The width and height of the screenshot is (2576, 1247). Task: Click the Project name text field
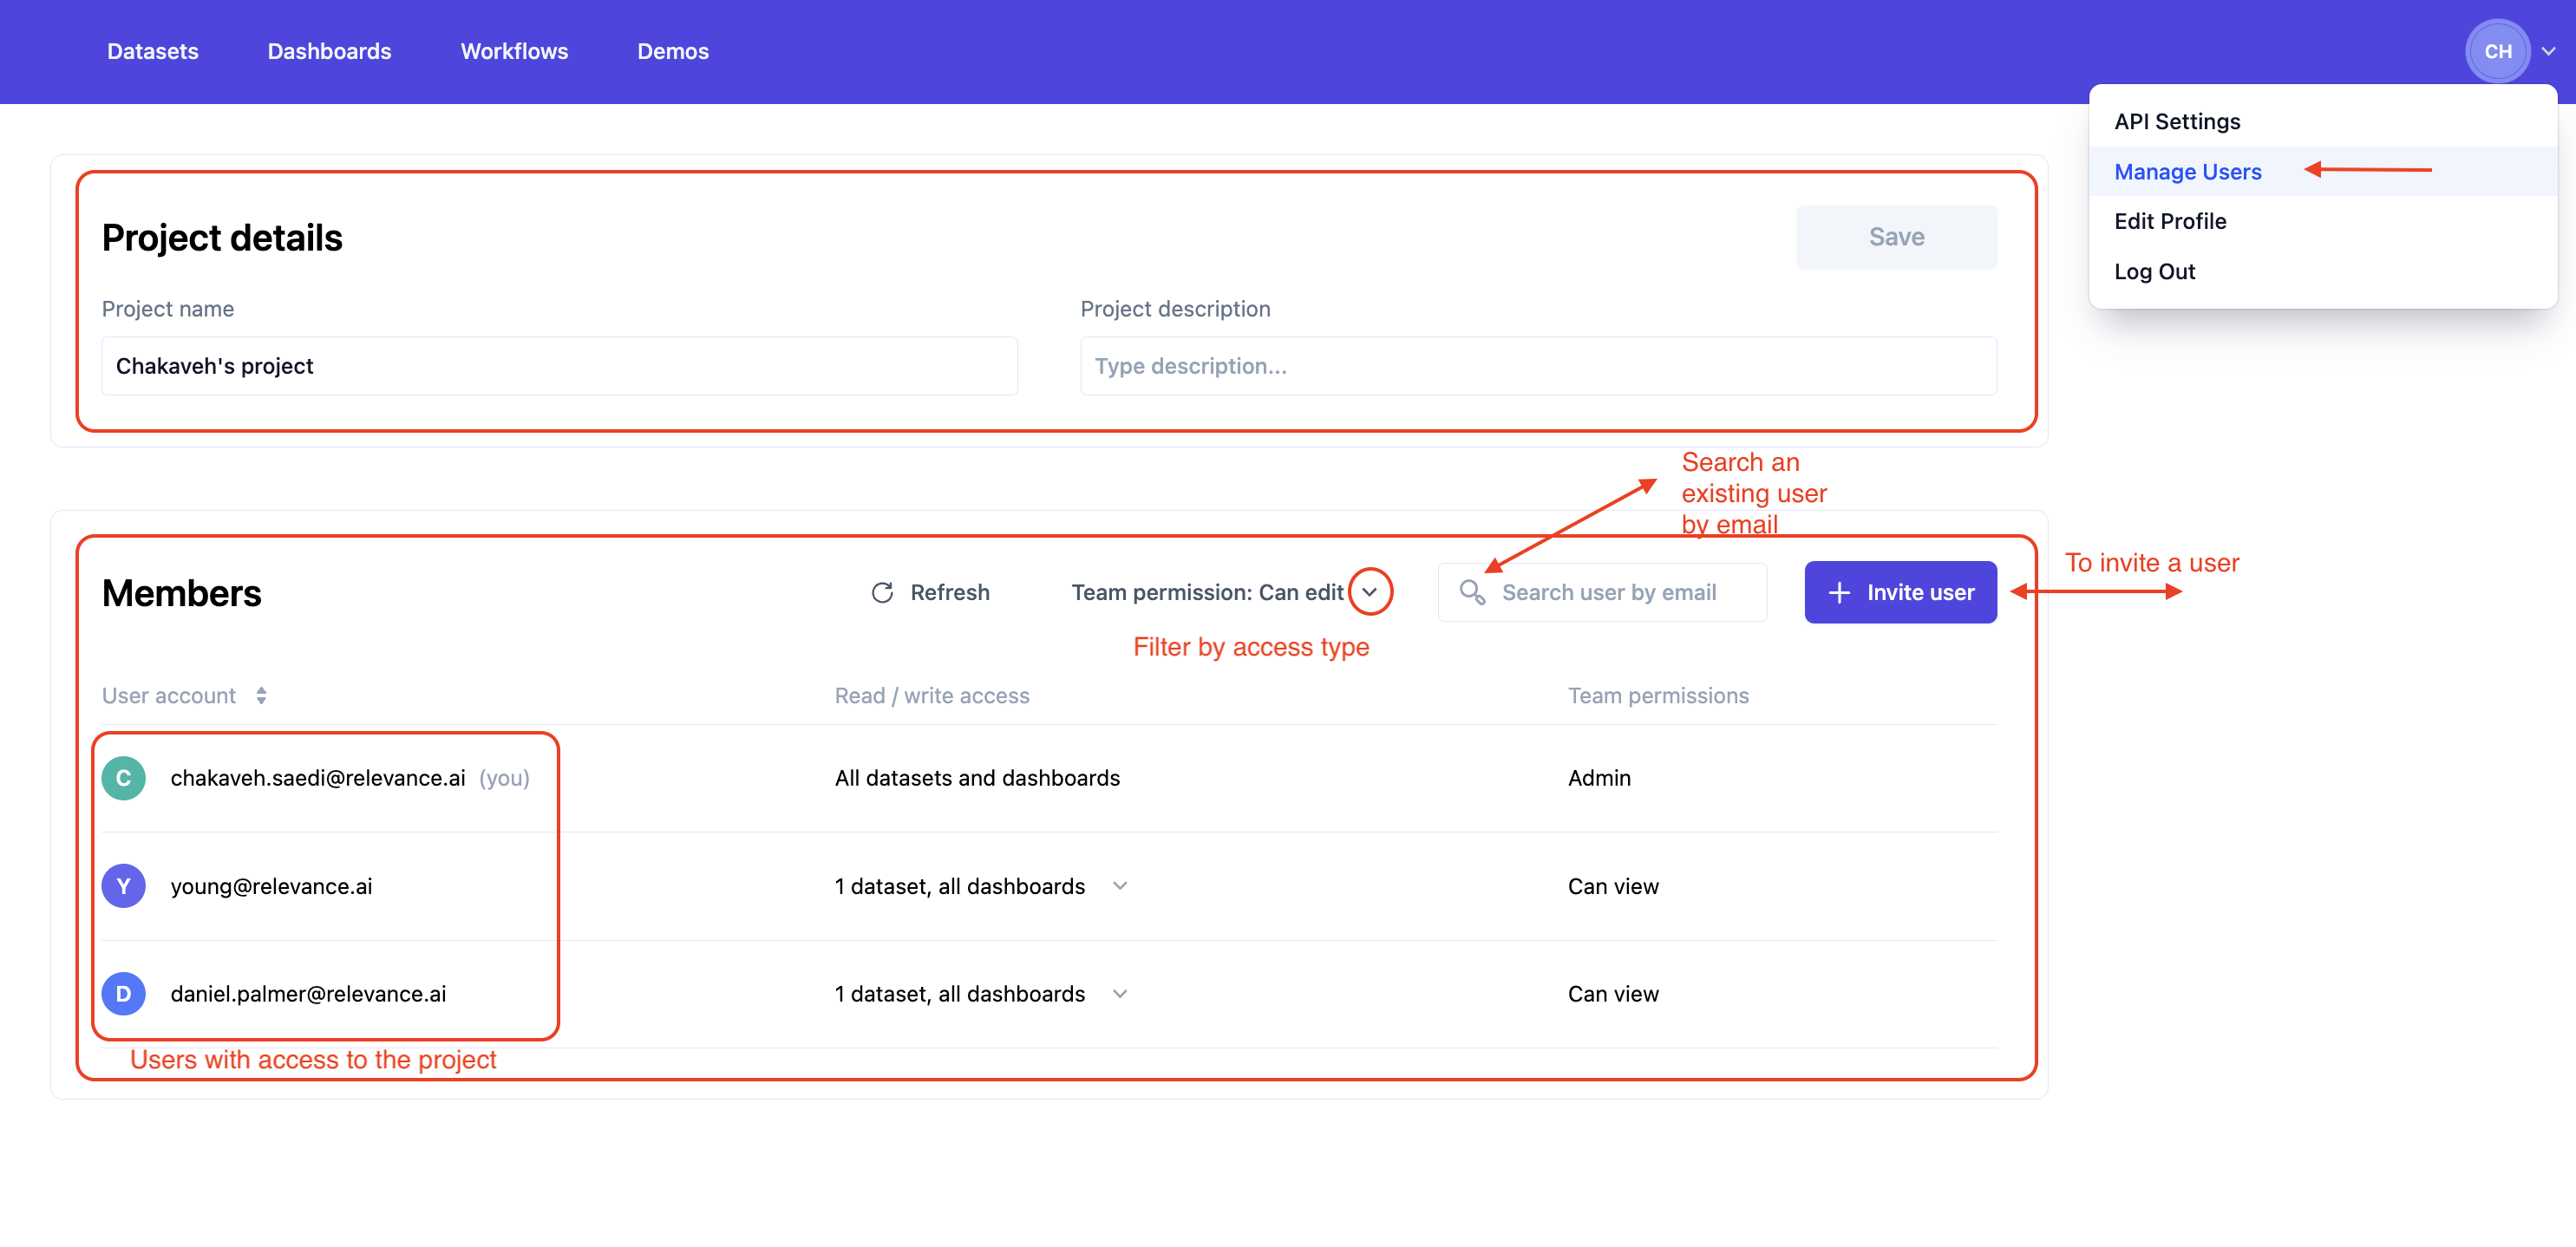point(559,366)
